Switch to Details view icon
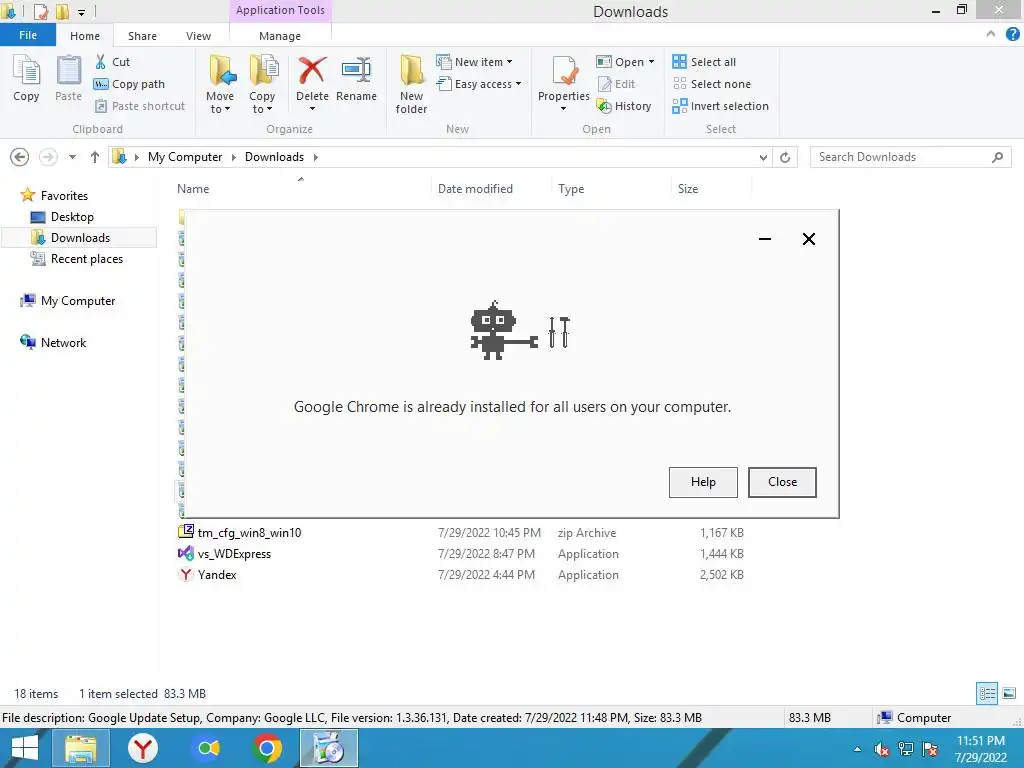Image resolution: width=1024 pixels, height=768 pixels. [x=987, y=694]
